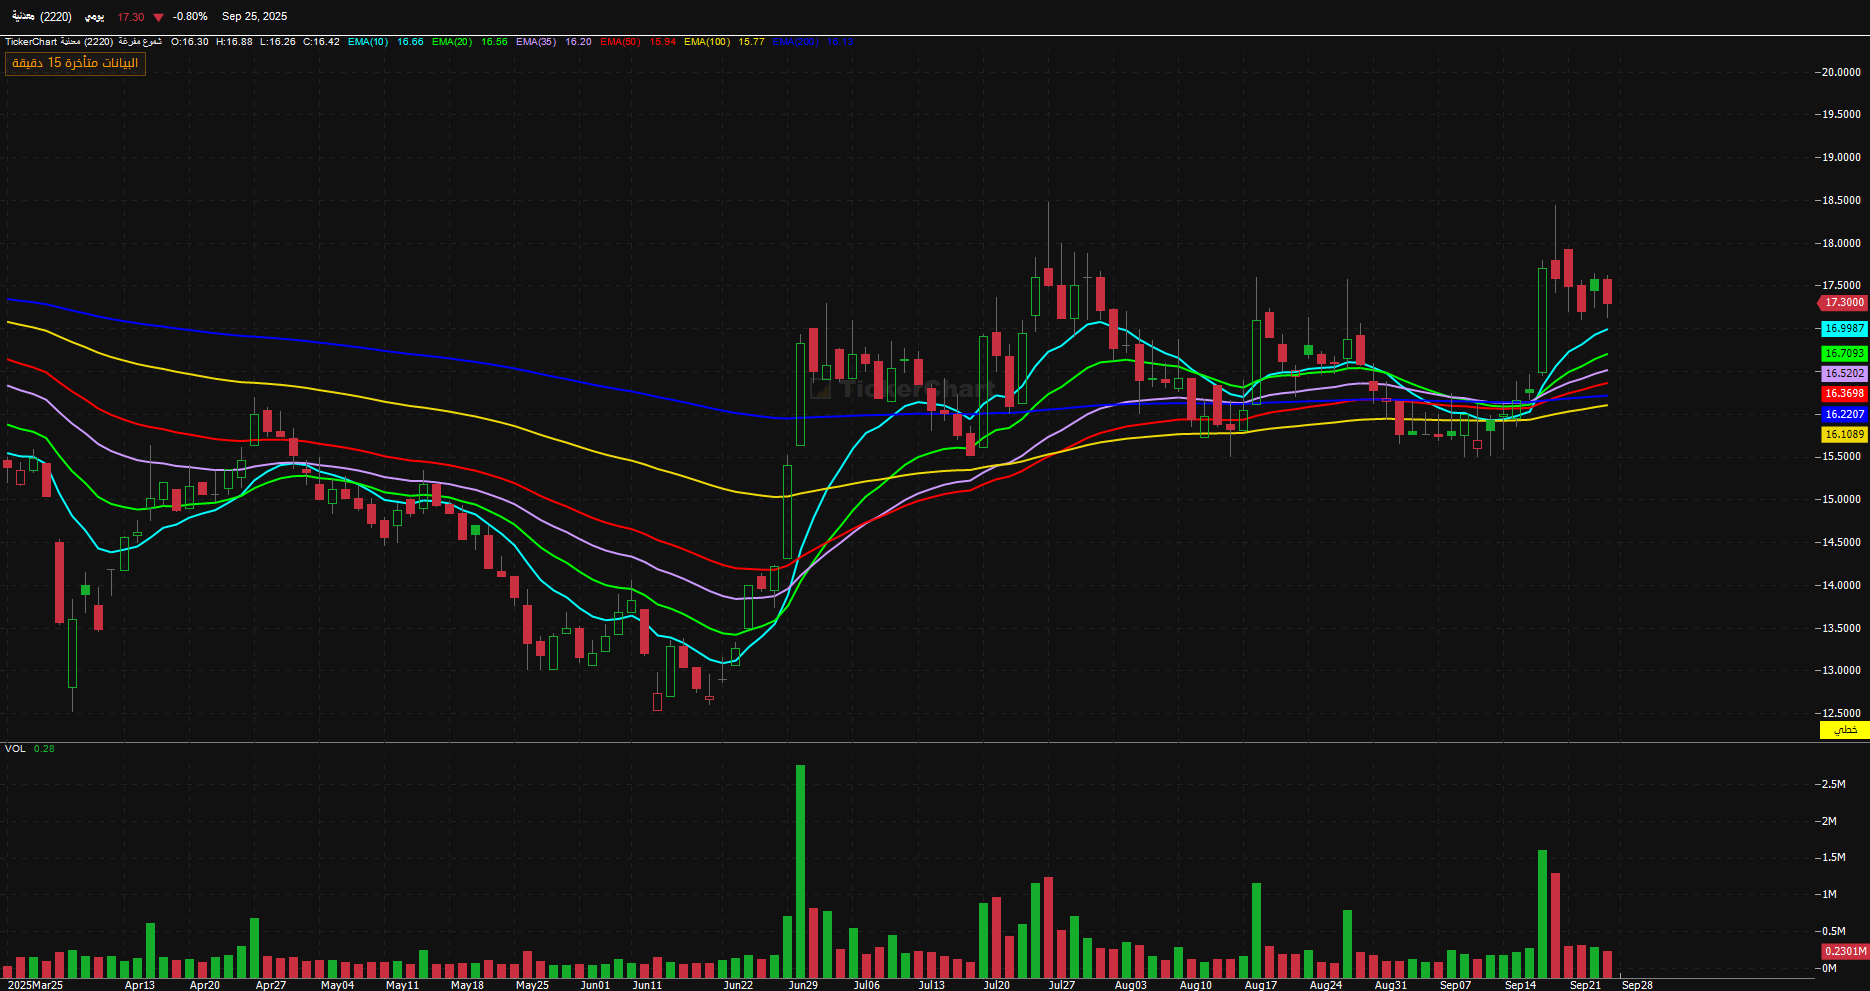Viewport: 1870px width, 991px height.
Task: Open the yellow خطي scale type selector
Action: [x=1844, y=730]
